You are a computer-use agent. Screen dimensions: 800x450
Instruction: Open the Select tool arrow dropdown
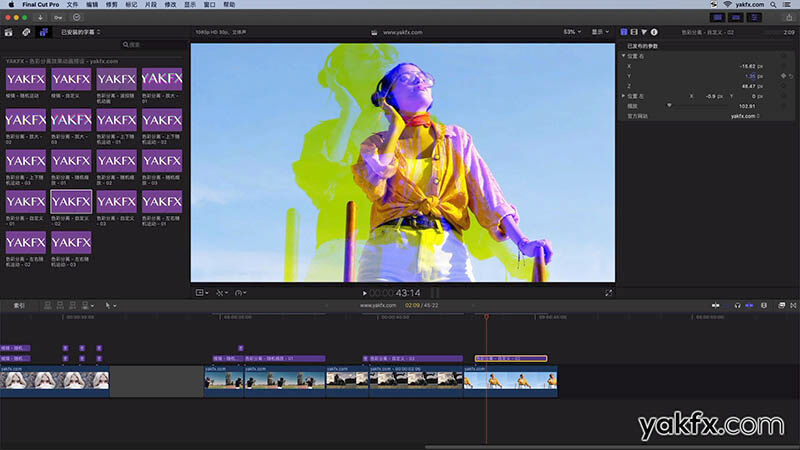[x=110, y=306]
